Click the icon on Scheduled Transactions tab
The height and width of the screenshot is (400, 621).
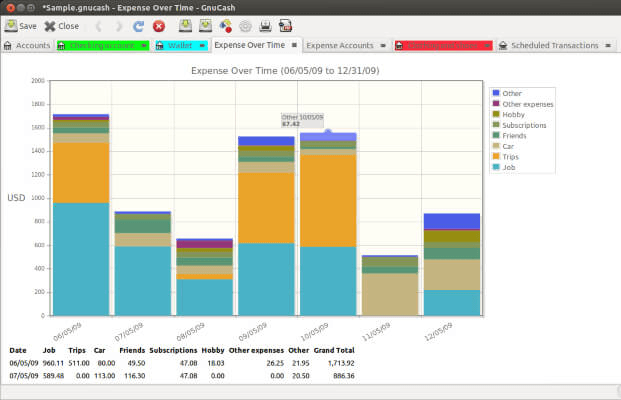(503, 46)
